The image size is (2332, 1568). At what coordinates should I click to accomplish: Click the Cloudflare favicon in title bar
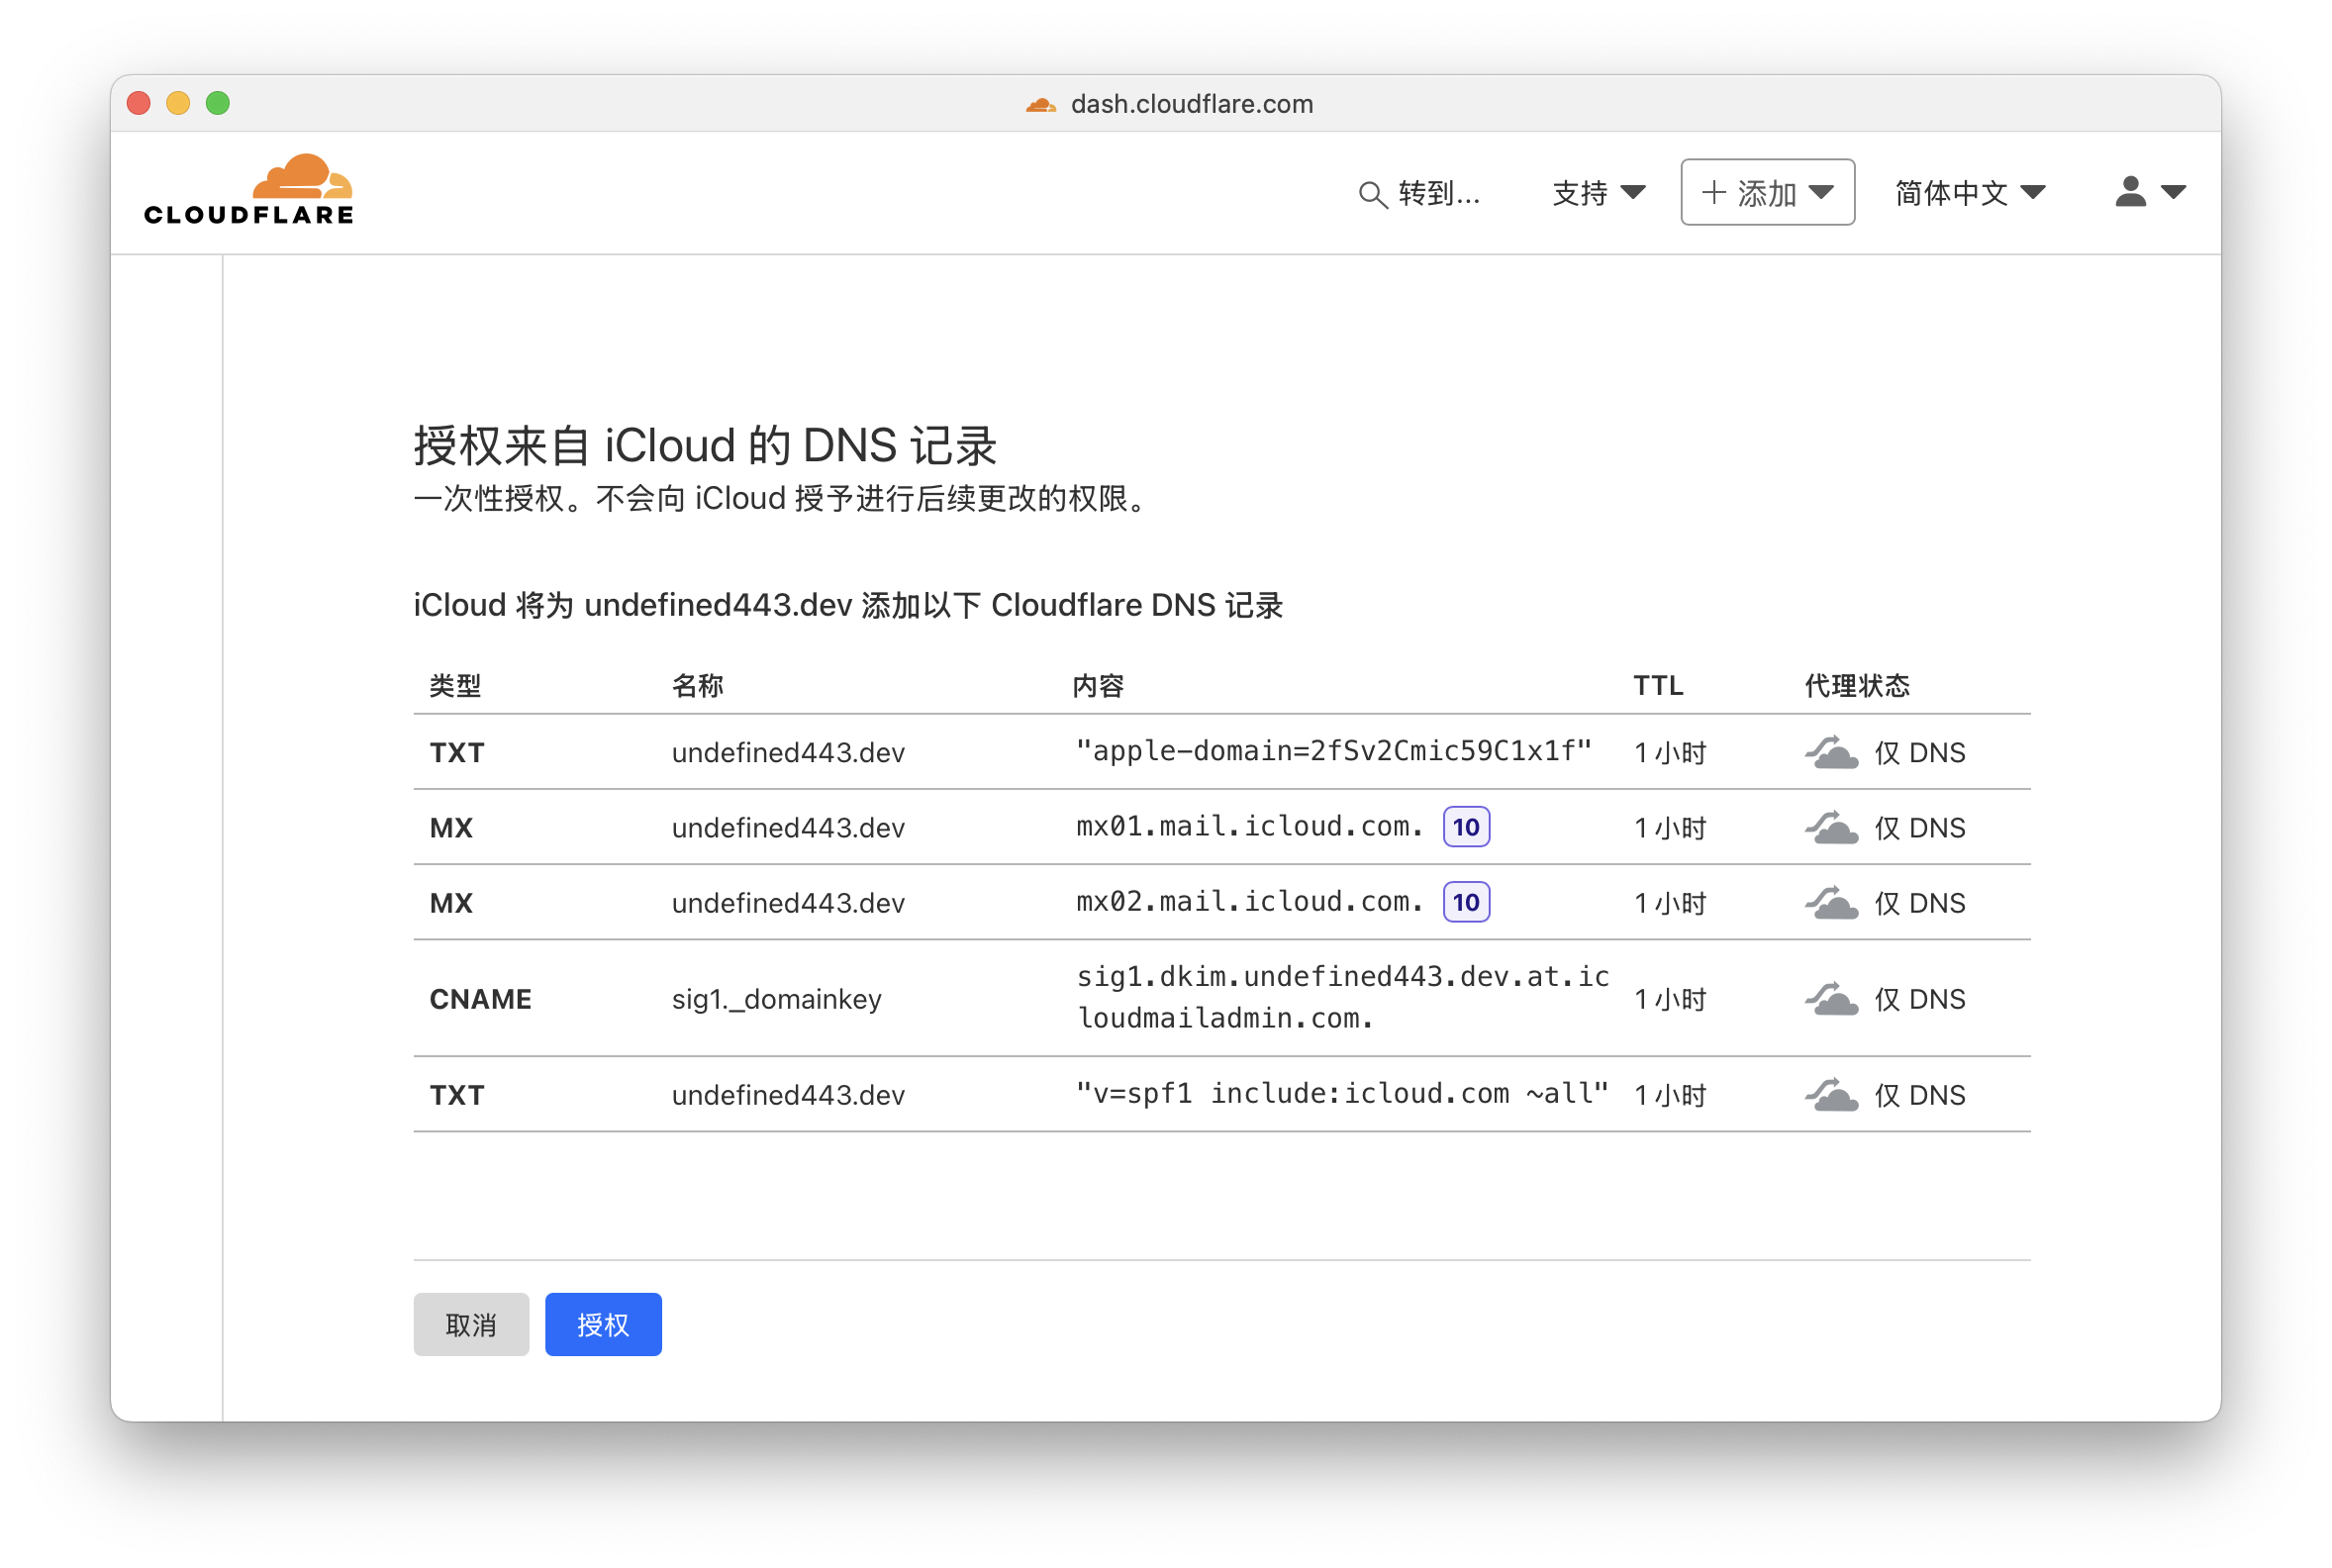click(1040, 104)
